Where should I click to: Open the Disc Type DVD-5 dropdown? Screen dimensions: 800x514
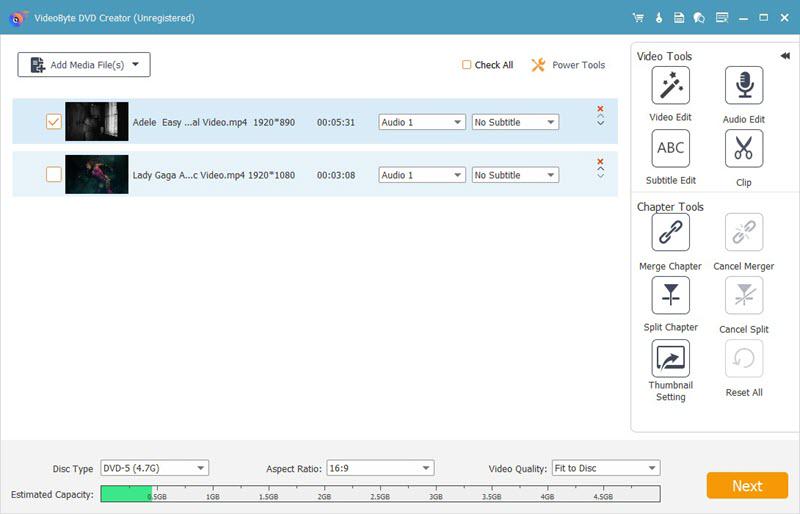[x=154, y=468]
